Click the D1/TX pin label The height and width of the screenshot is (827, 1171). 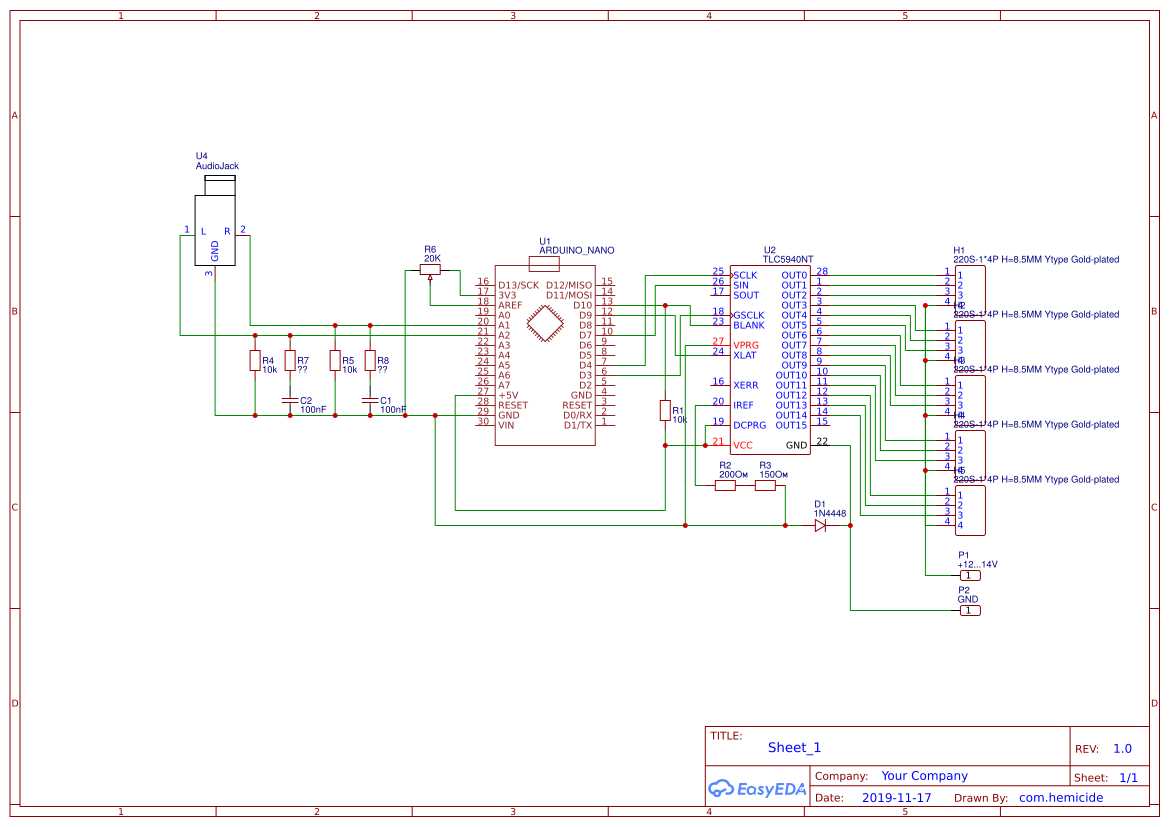point(578,425)
